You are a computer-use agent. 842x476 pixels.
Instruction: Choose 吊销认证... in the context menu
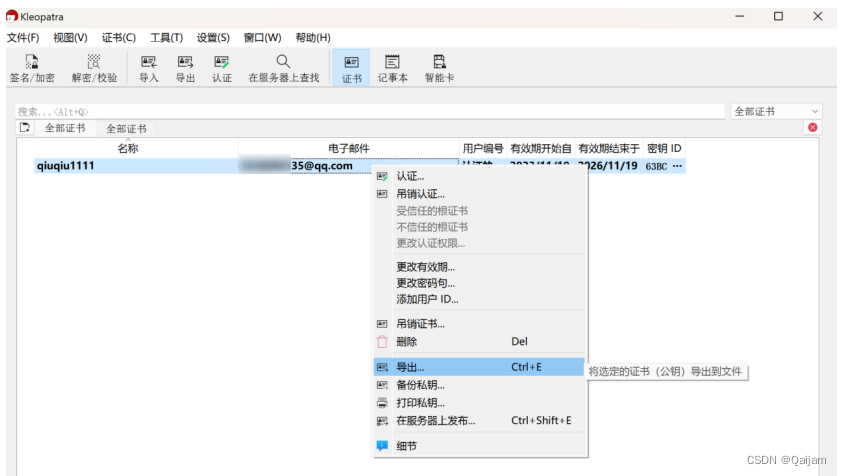pos(478,194)
